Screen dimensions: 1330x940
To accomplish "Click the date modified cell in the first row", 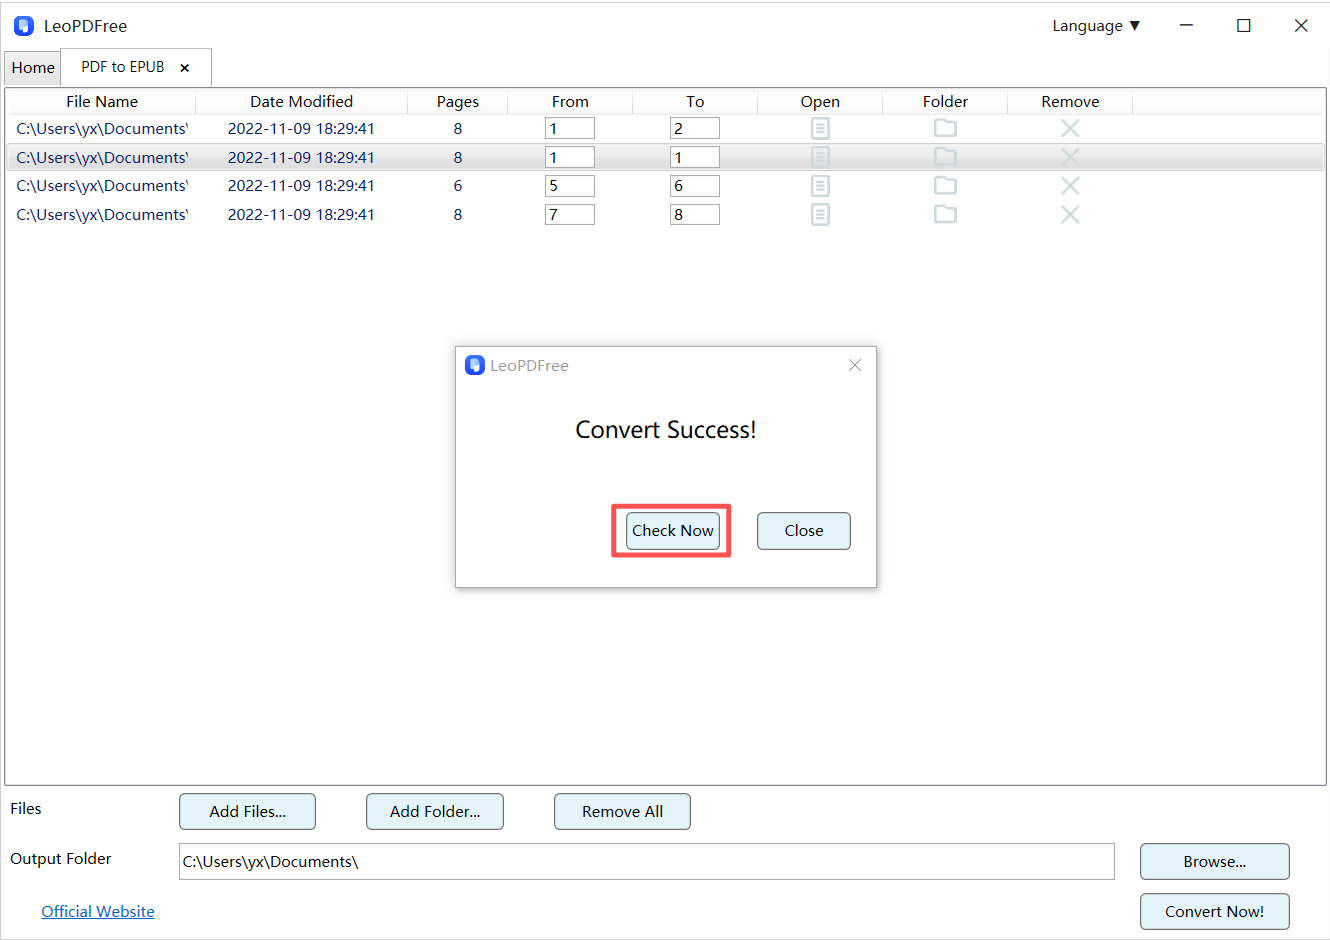I will pyautogui.click(x=301, y=128).
